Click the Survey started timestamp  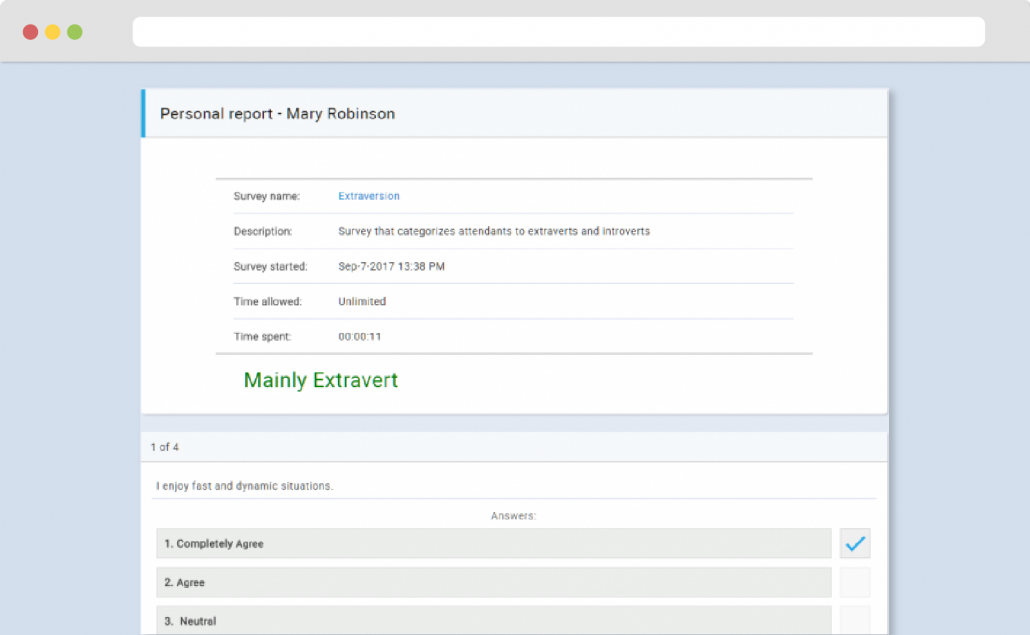tap(392, 266)
